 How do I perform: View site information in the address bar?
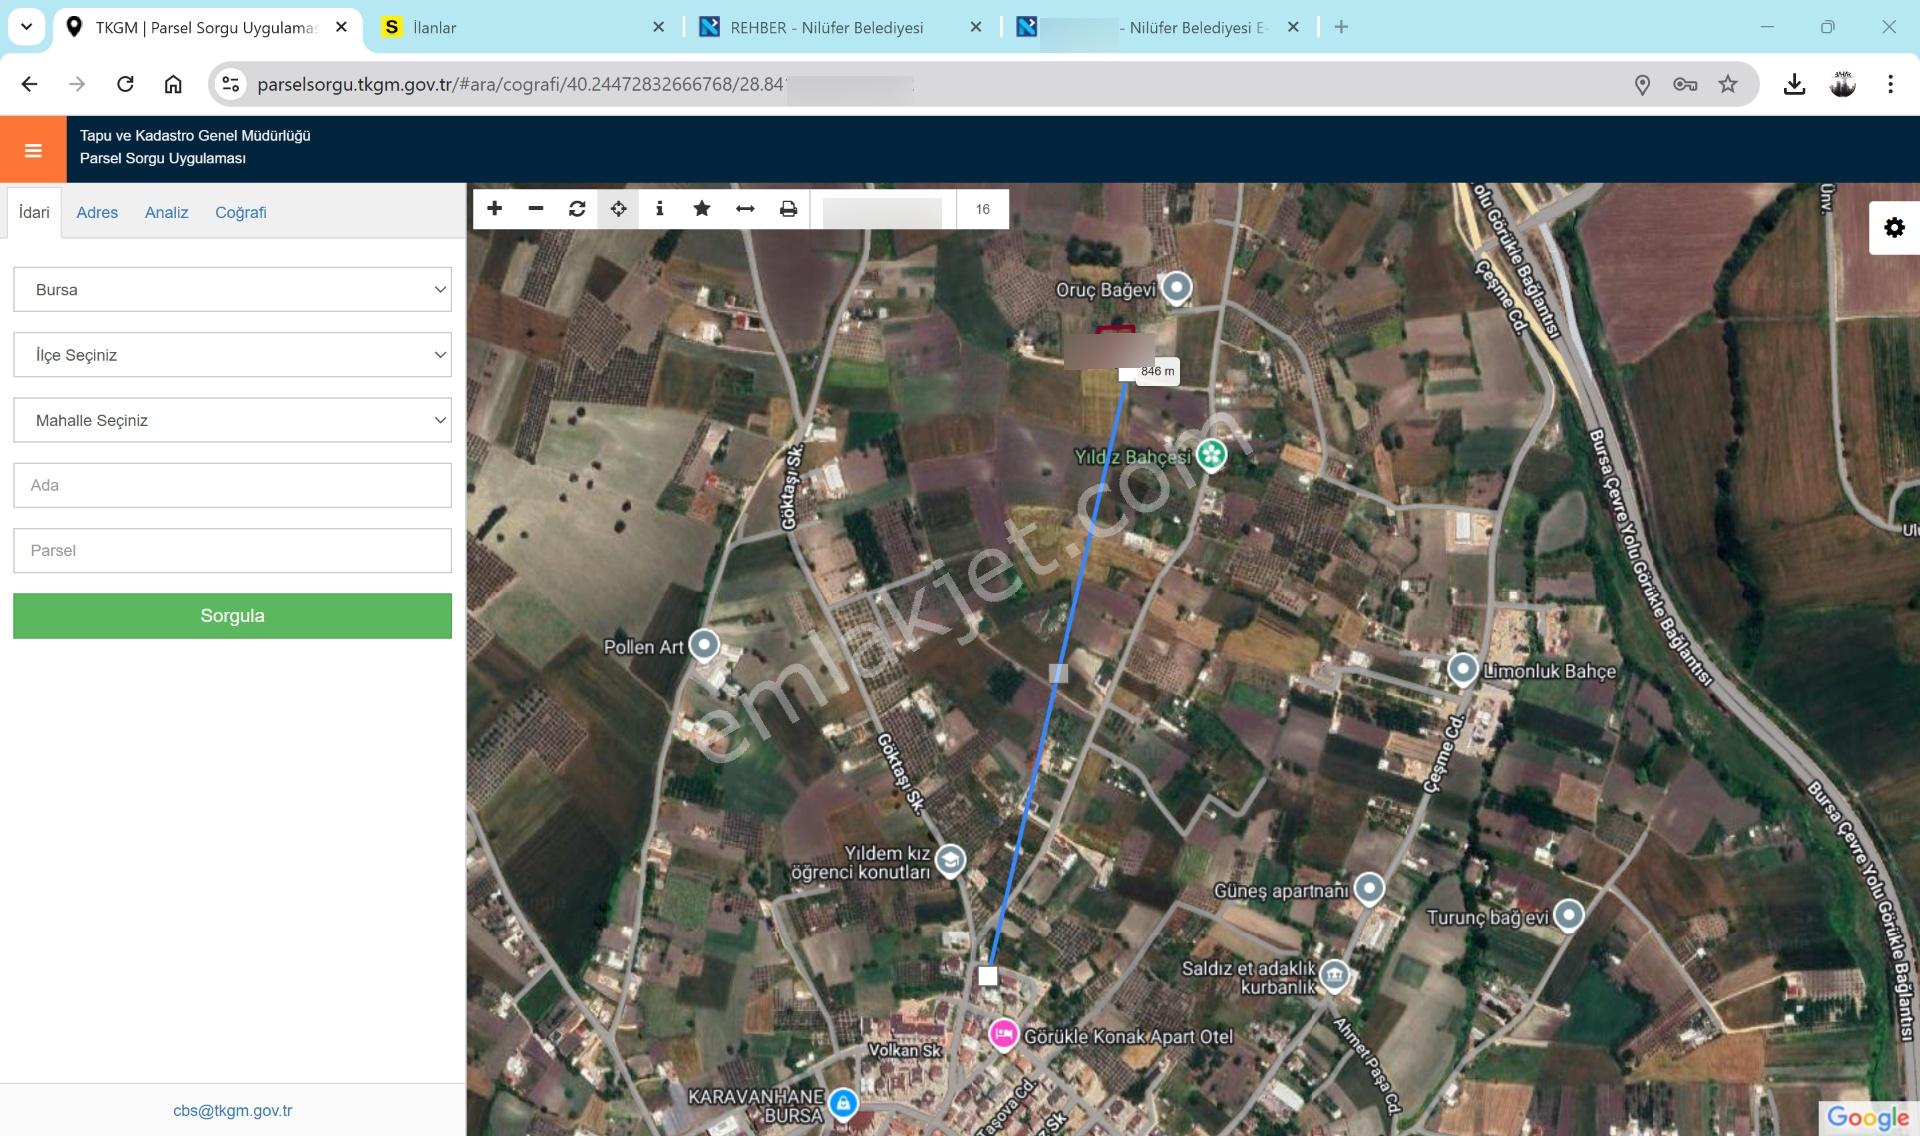coord(231,84)
